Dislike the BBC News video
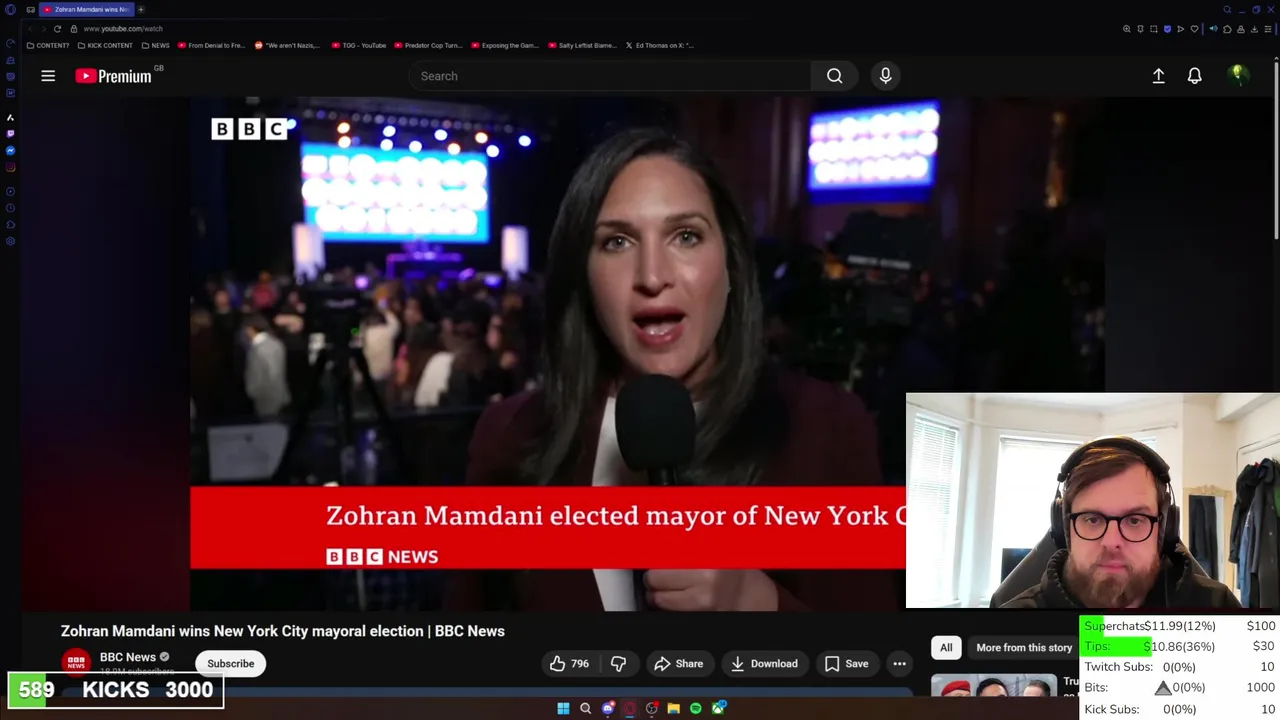 (x=618, y=664)
